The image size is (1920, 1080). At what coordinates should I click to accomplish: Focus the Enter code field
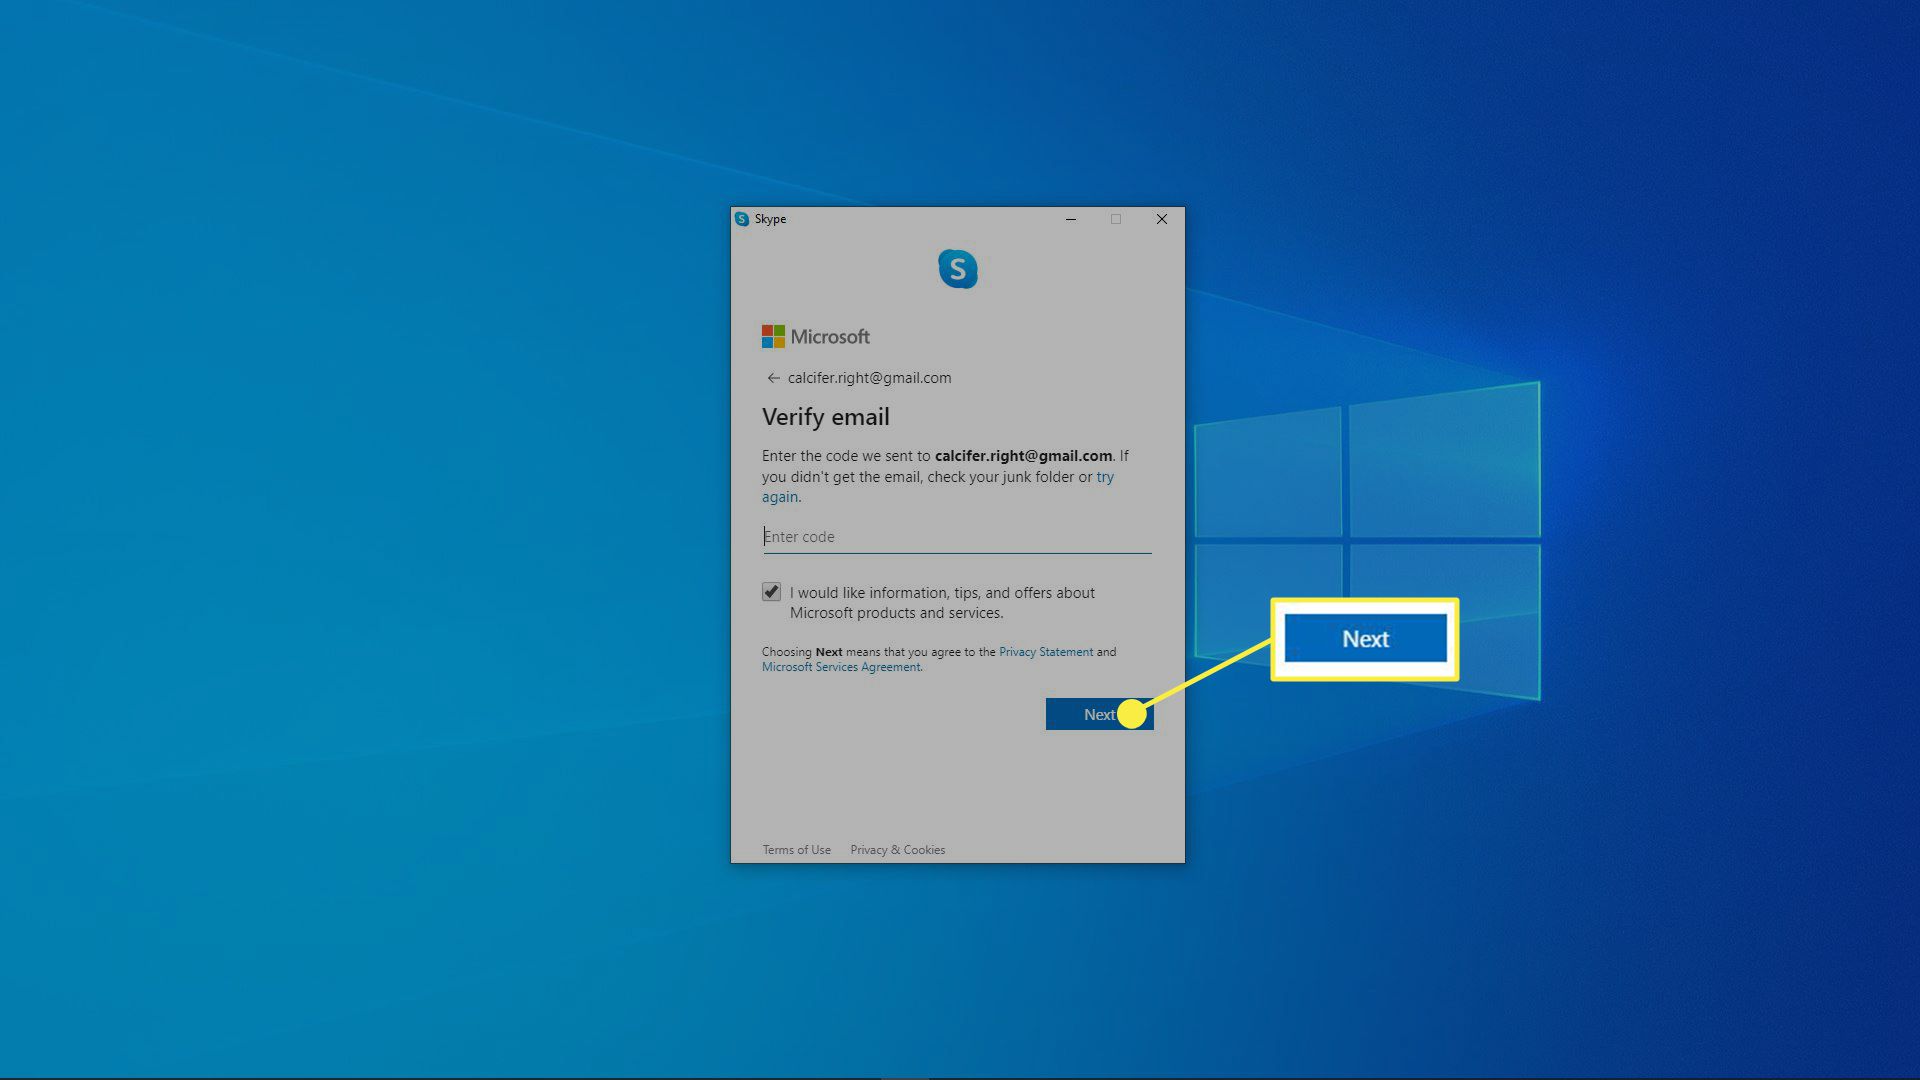pyautogui.click(x=957, y=537)
